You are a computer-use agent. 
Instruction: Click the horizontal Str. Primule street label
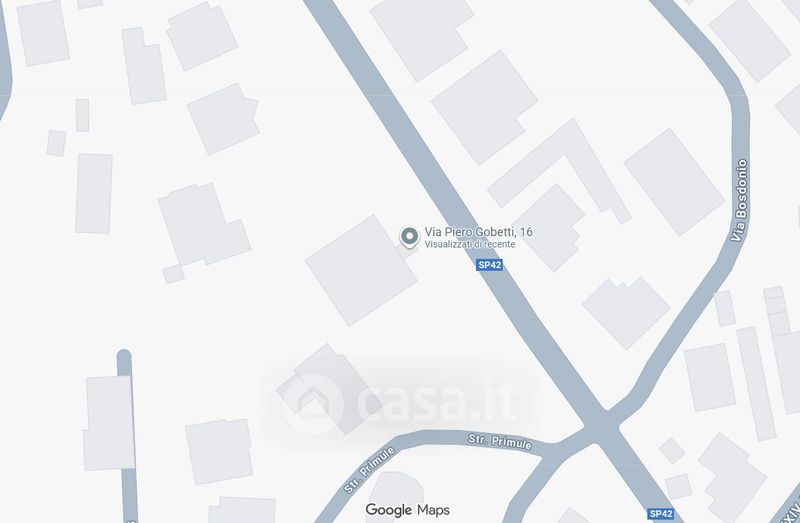click(500, 441)
